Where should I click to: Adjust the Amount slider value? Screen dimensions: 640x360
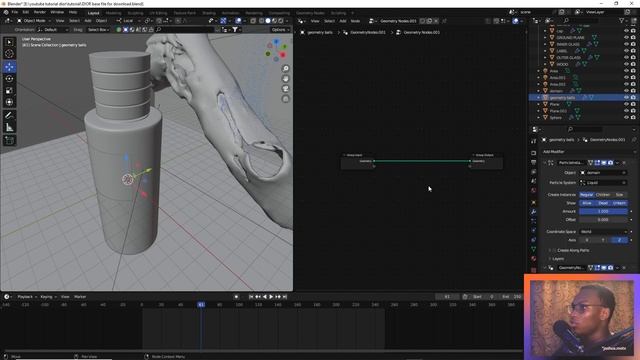[603, 211]
